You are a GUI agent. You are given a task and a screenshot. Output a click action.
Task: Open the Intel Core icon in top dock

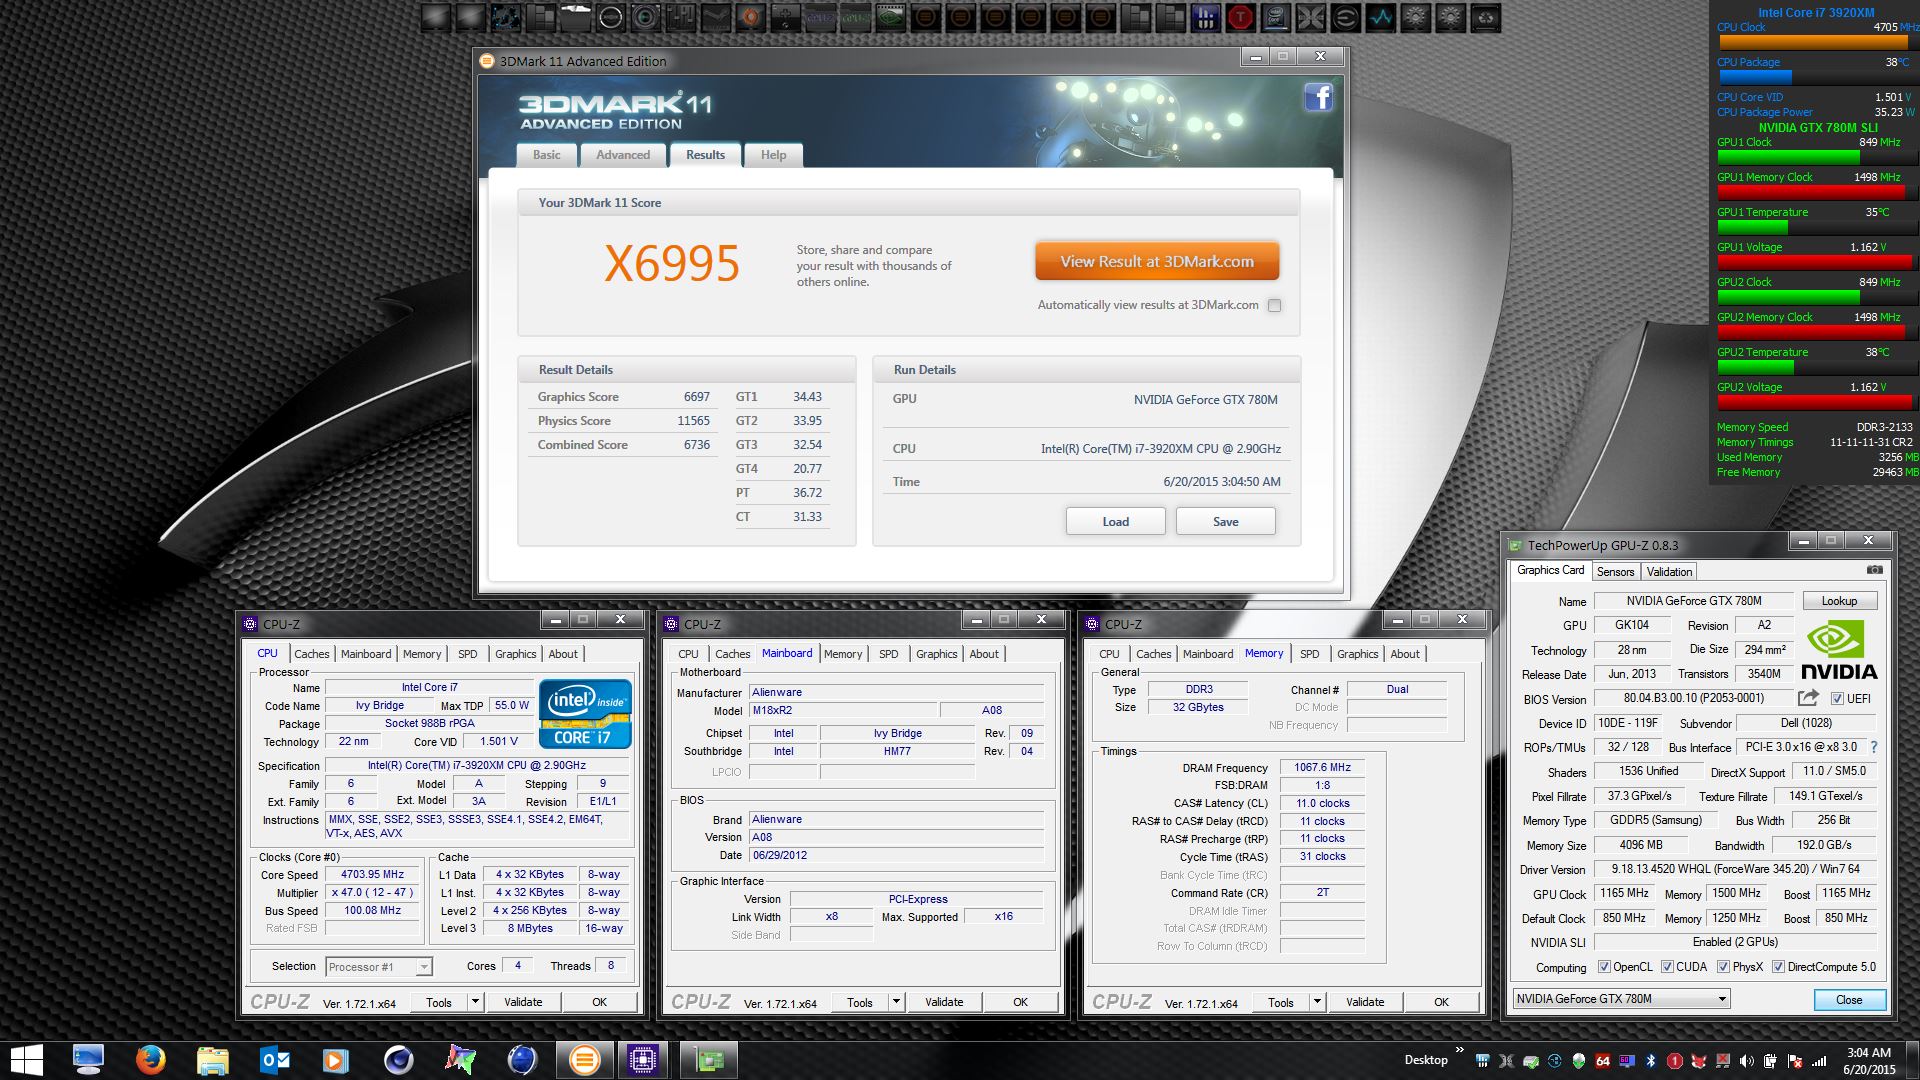[x=1275, y=17]
